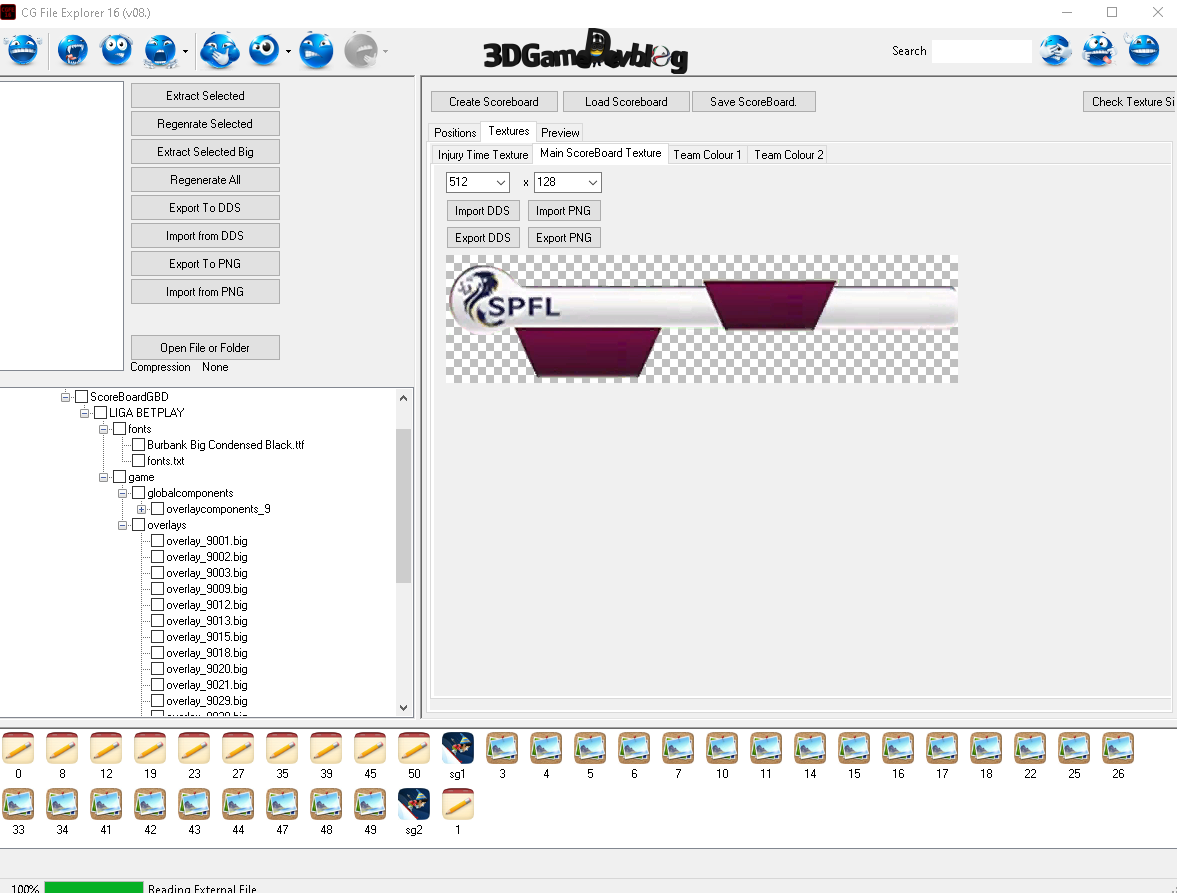Select the pencil file icon labeled 27
The height and width of the screenshot is (893, 1177).
238,748
